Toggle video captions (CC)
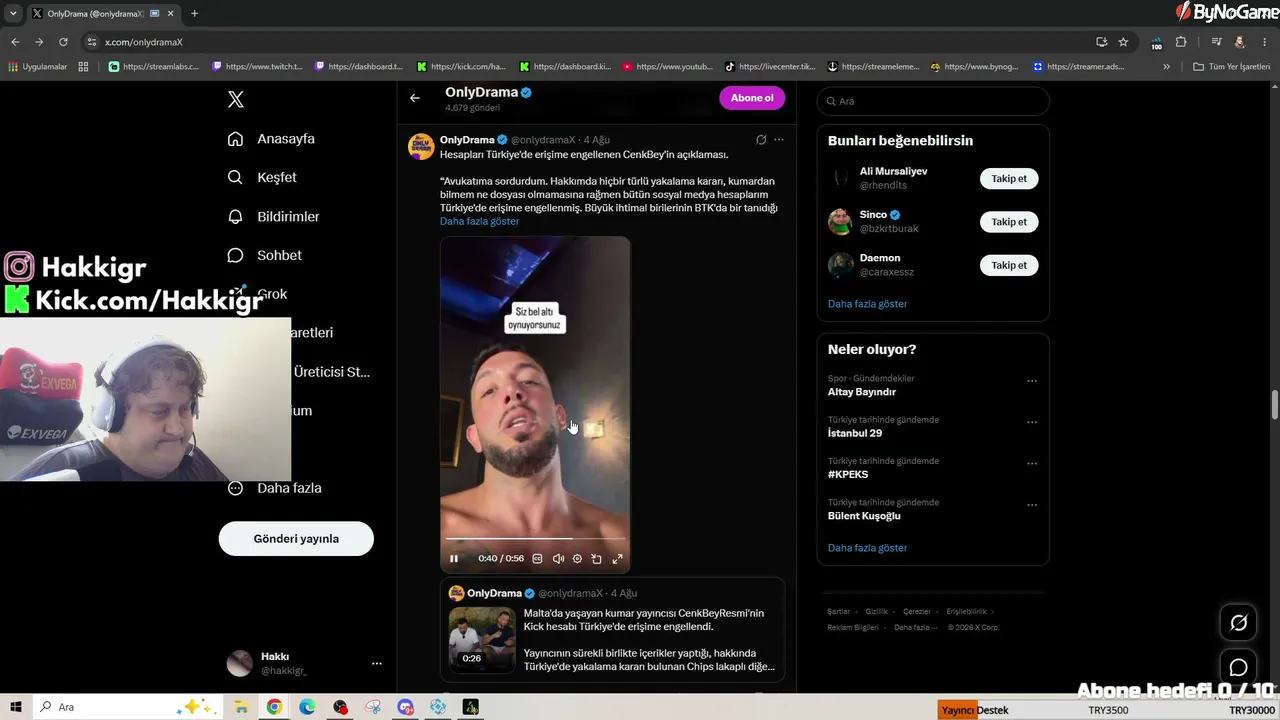Screen dimensions: 1280x720 (x=537, y=559)
